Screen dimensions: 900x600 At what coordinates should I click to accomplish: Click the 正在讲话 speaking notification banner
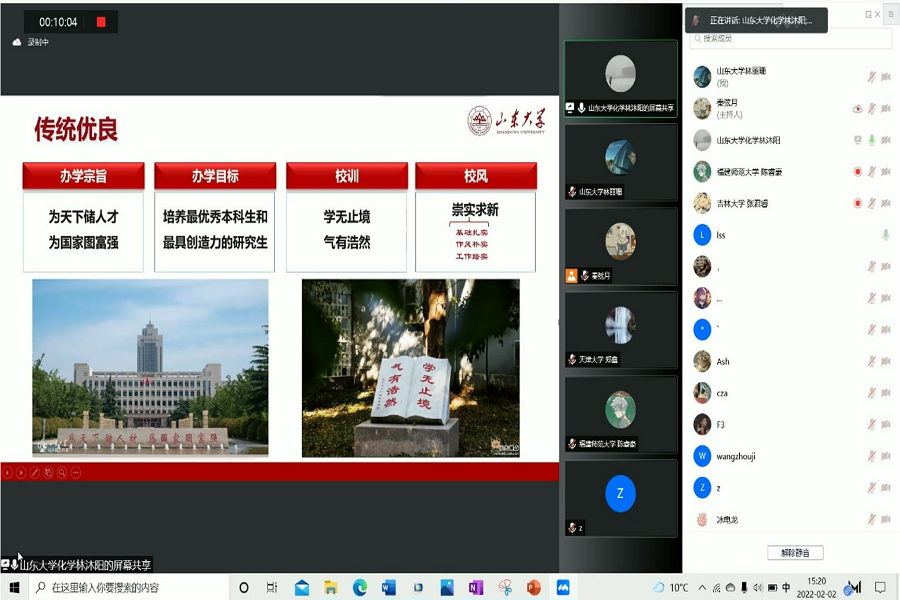(x=757, y=20)
